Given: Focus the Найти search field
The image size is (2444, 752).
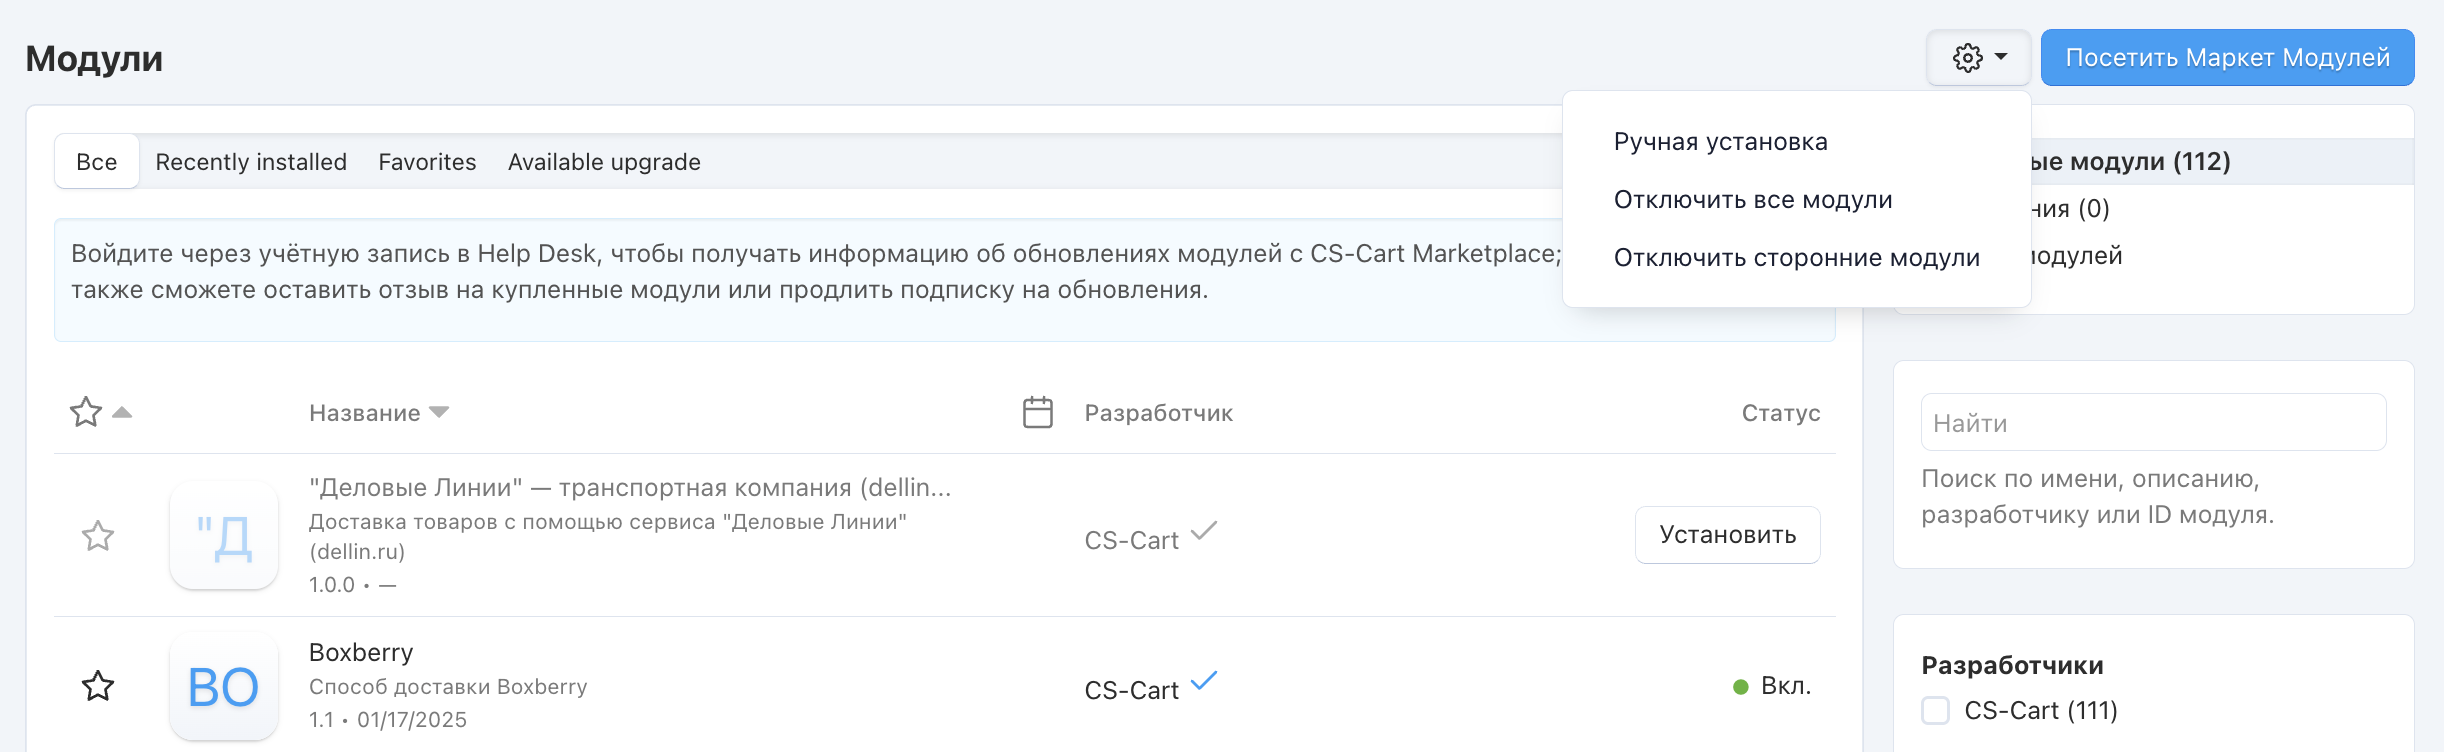Looking at the screenshot, I should pyautogui.click(x=2152, y=423).
